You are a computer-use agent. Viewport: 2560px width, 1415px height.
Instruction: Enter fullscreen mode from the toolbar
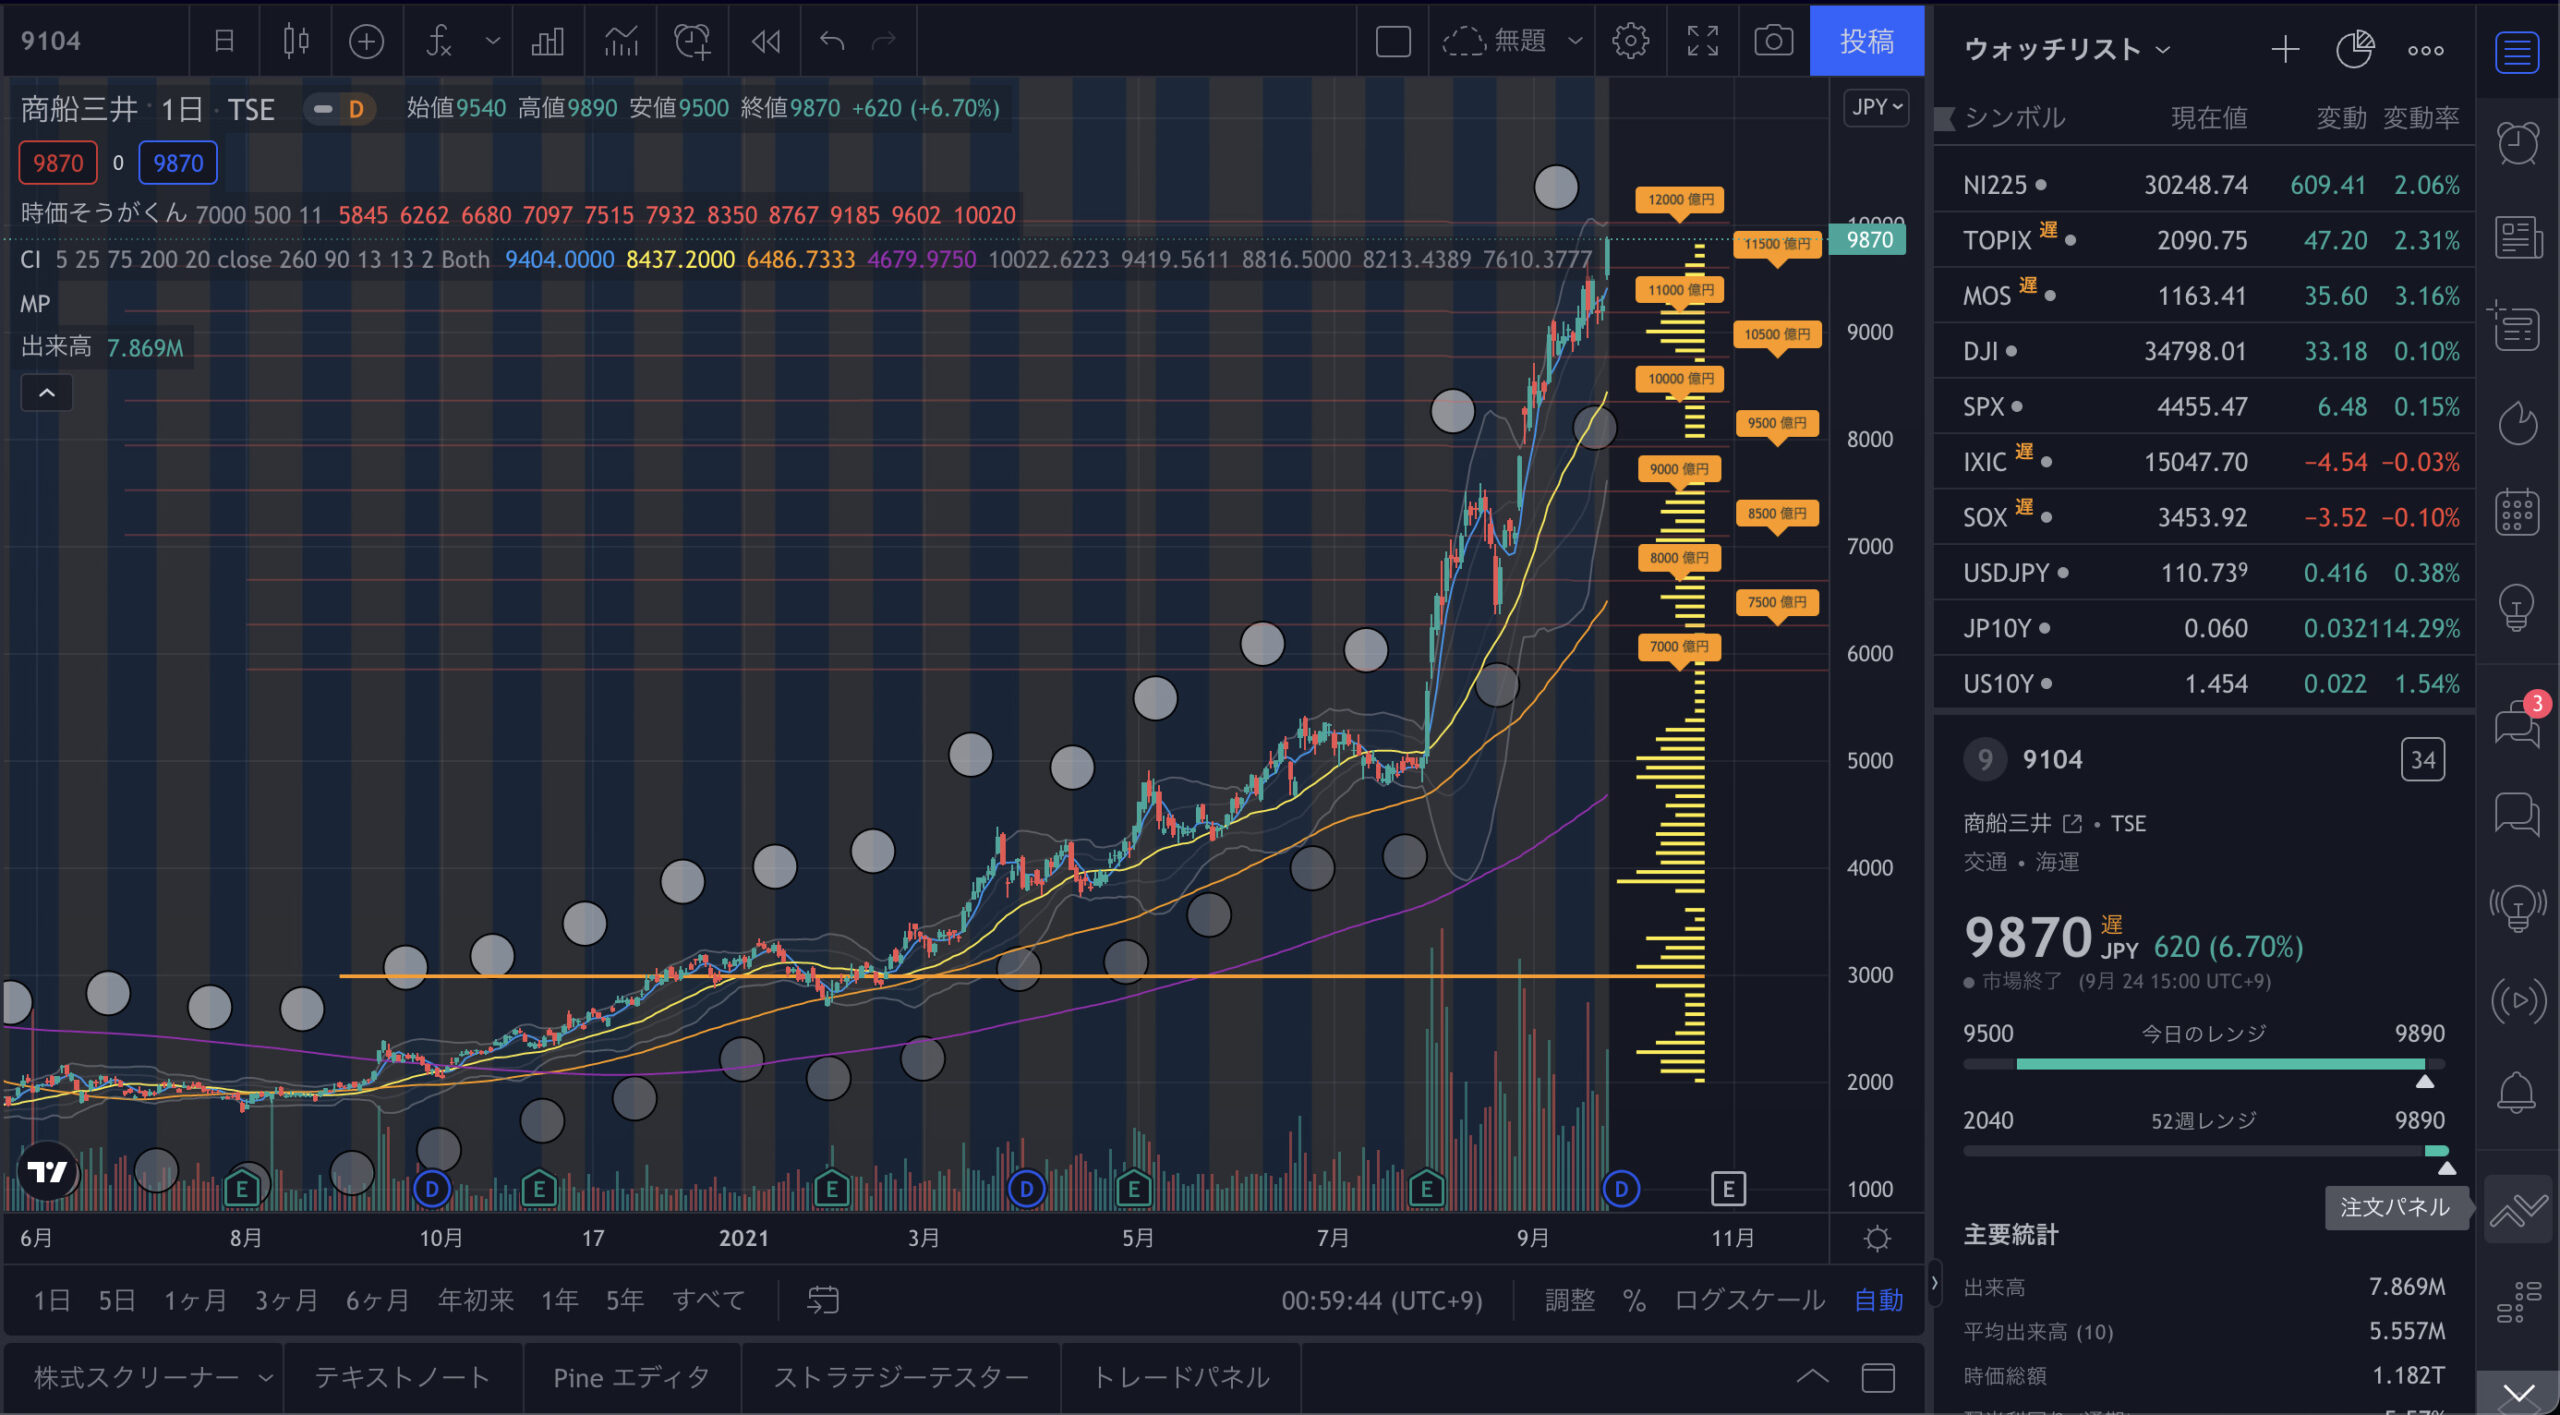tap(1702, 41)
